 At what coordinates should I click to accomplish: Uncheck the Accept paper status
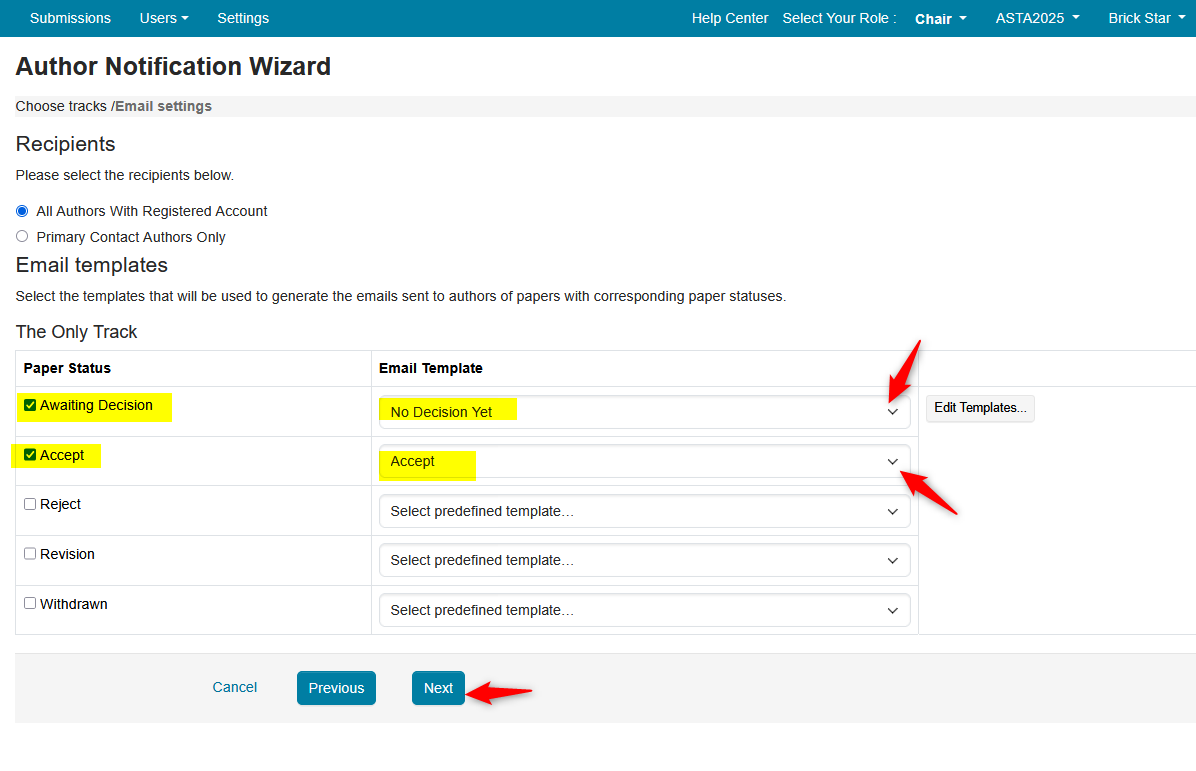(x=29, y=455)
